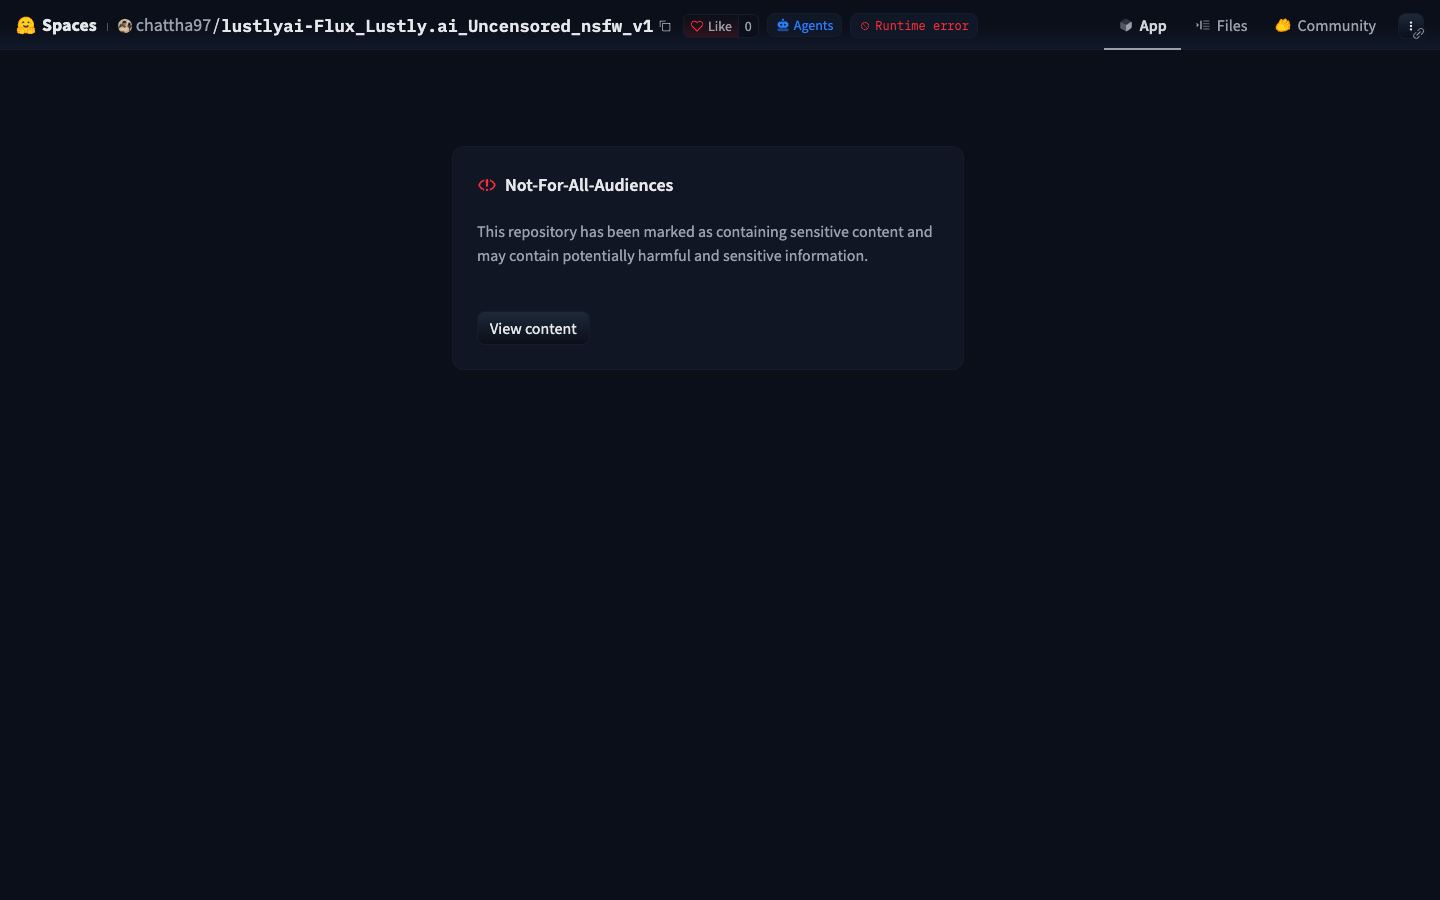
Task: Switch to the Community tab
Action: [x=1326, y=26]
